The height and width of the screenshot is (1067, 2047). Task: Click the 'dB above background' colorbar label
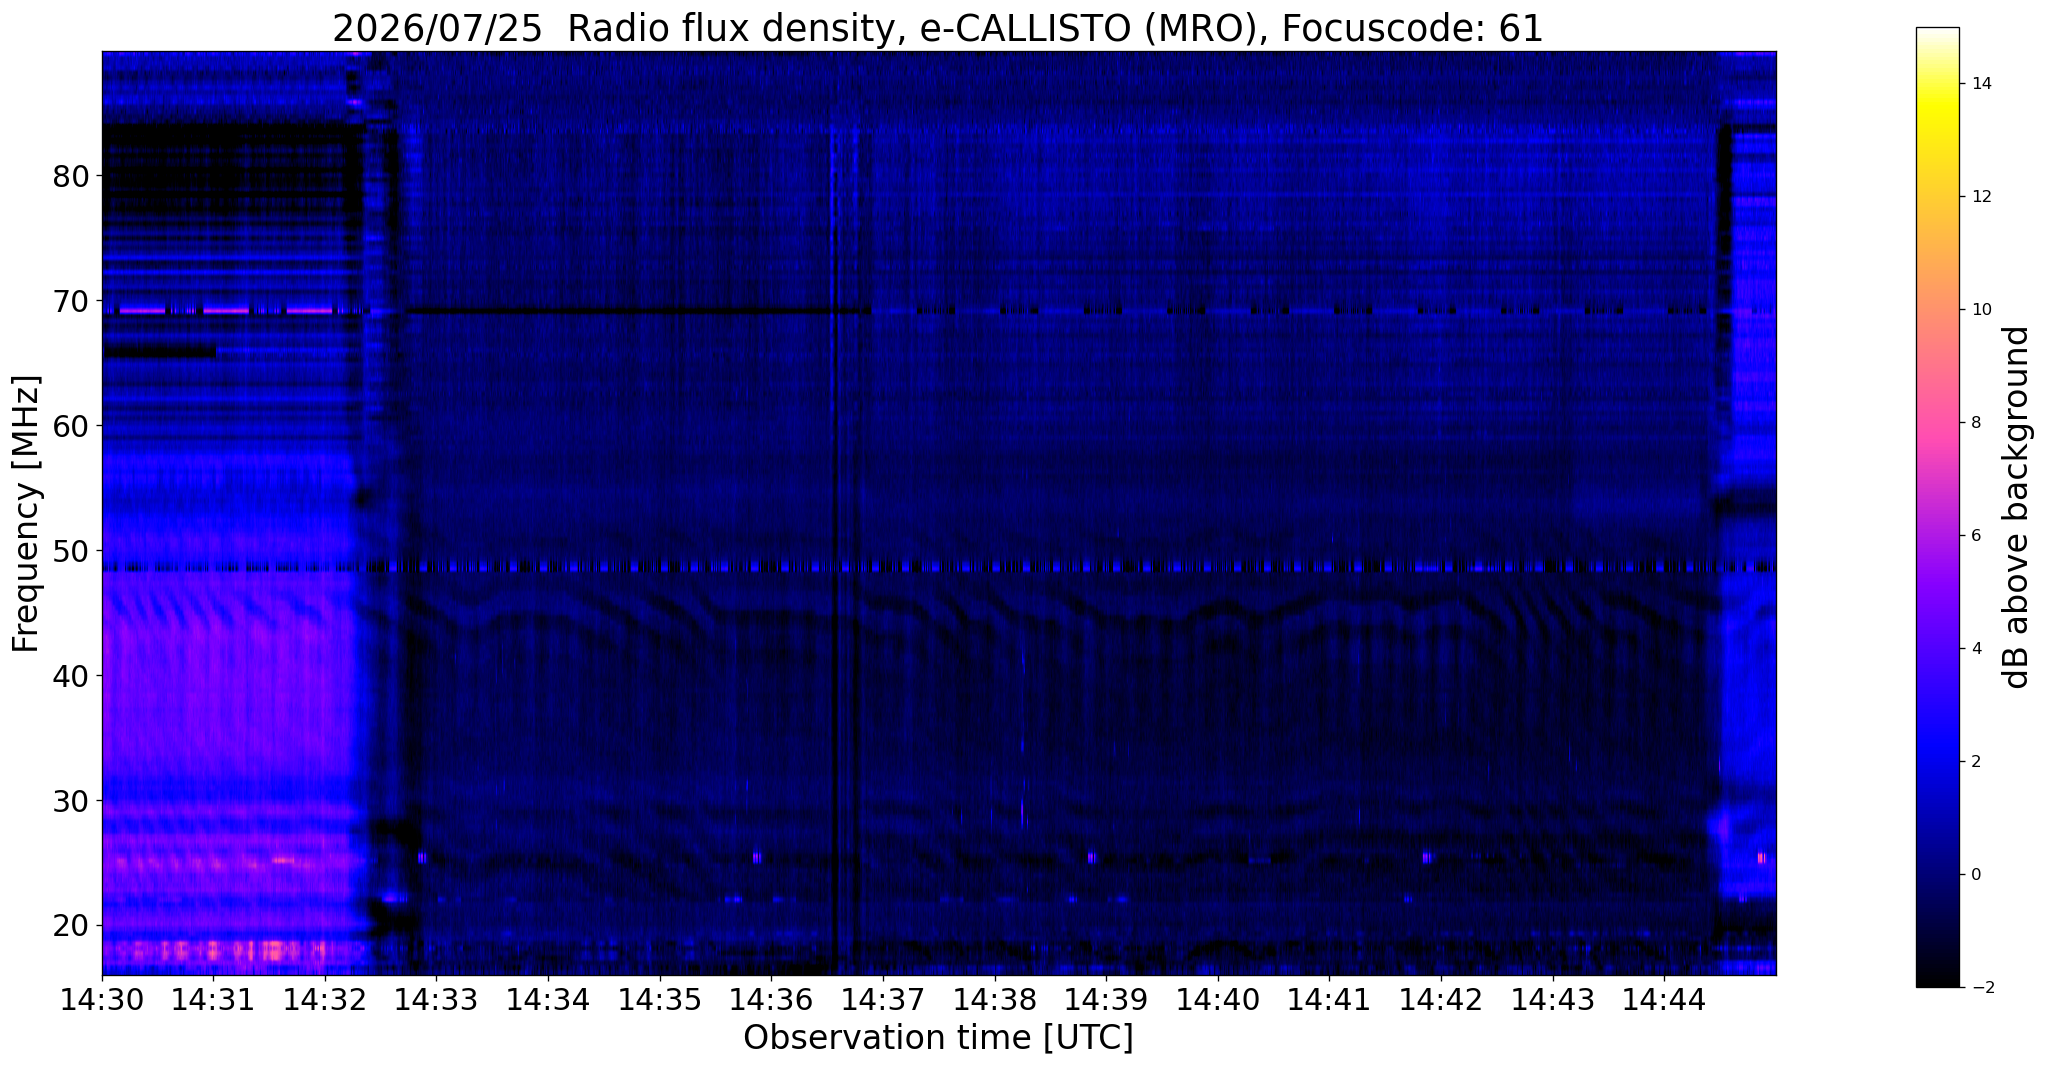(x=2017, y=508)
